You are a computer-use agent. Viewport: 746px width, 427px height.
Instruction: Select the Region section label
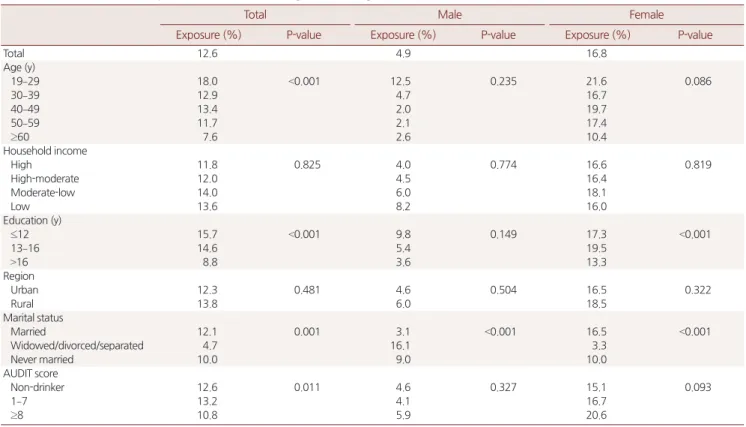click(x=19, y=276)
